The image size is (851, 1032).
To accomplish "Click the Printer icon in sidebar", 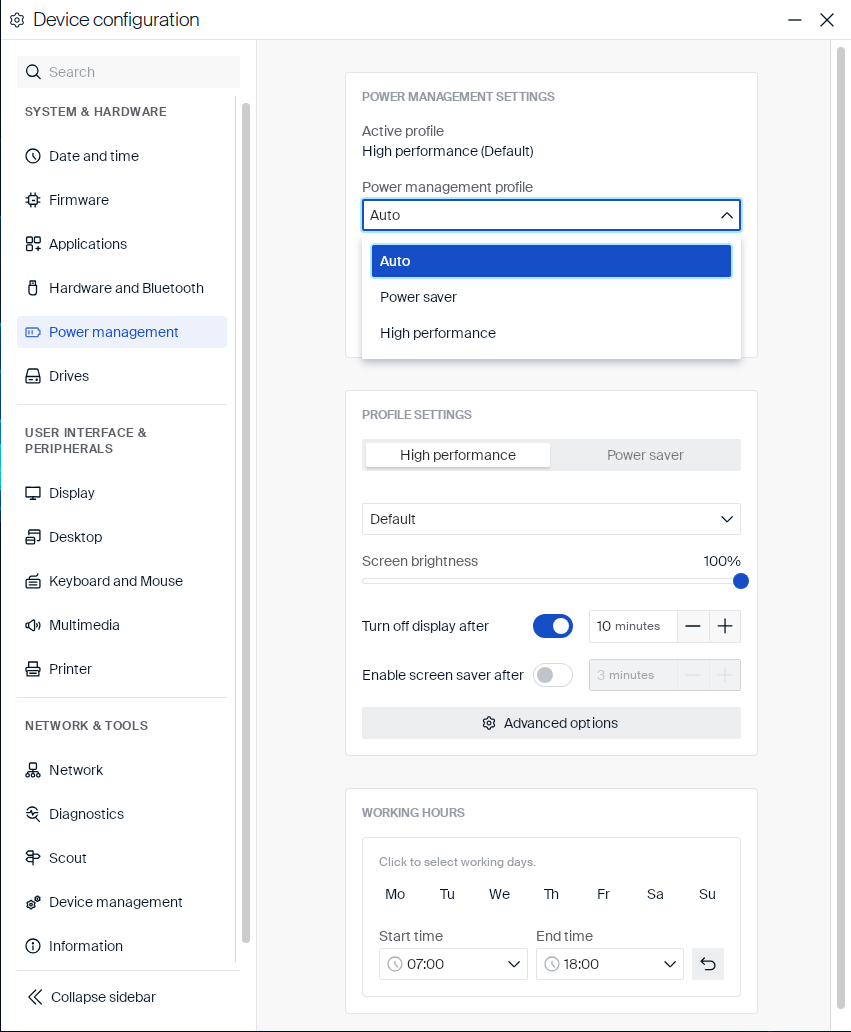I will click(33, 669).
